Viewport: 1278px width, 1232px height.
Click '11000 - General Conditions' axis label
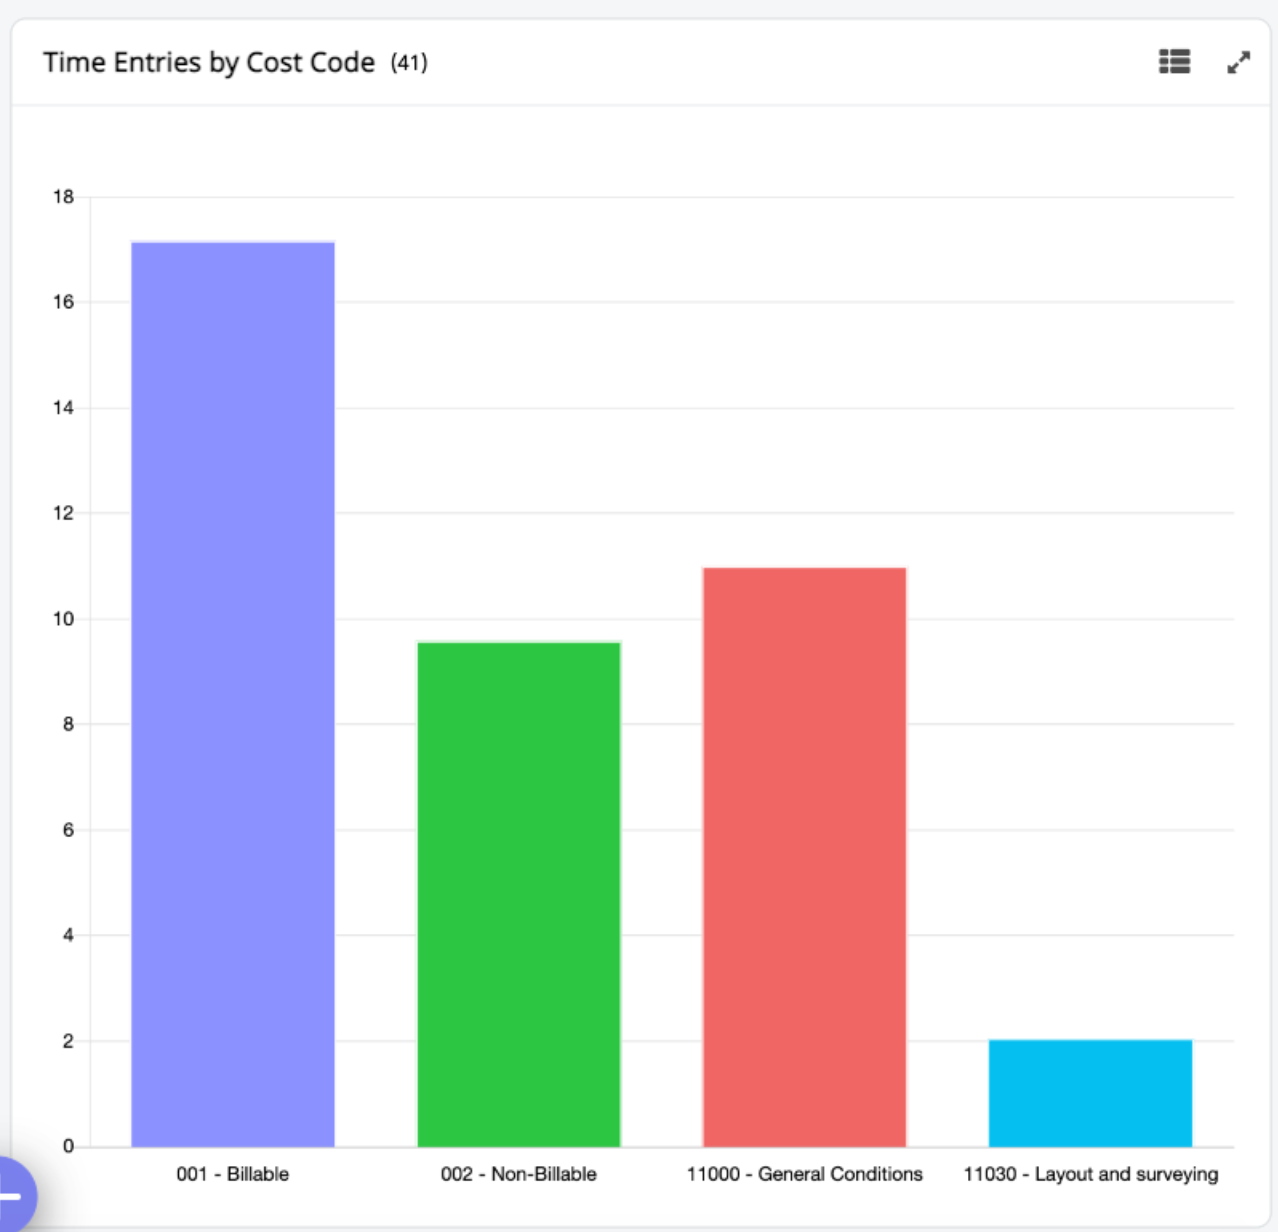coord(804,1174)
